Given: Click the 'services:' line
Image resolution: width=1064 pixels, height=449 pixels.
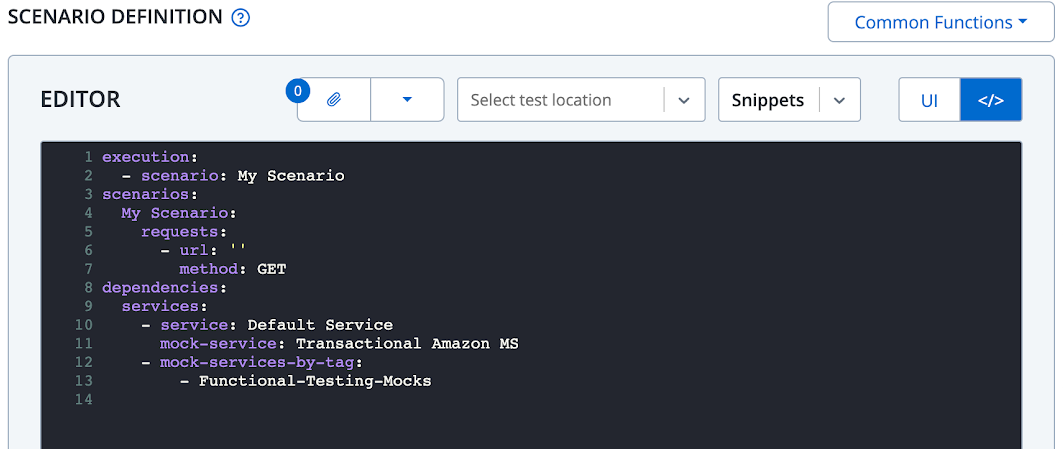Looking at the screenshot, I should pos(165,307).
